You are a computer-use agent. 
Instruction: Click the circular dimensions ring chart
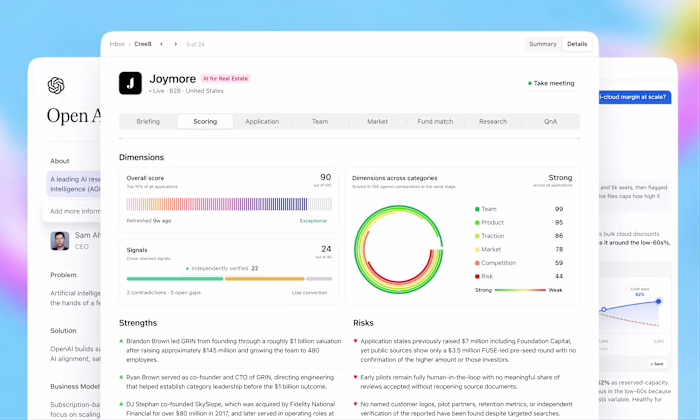[399, 250]
